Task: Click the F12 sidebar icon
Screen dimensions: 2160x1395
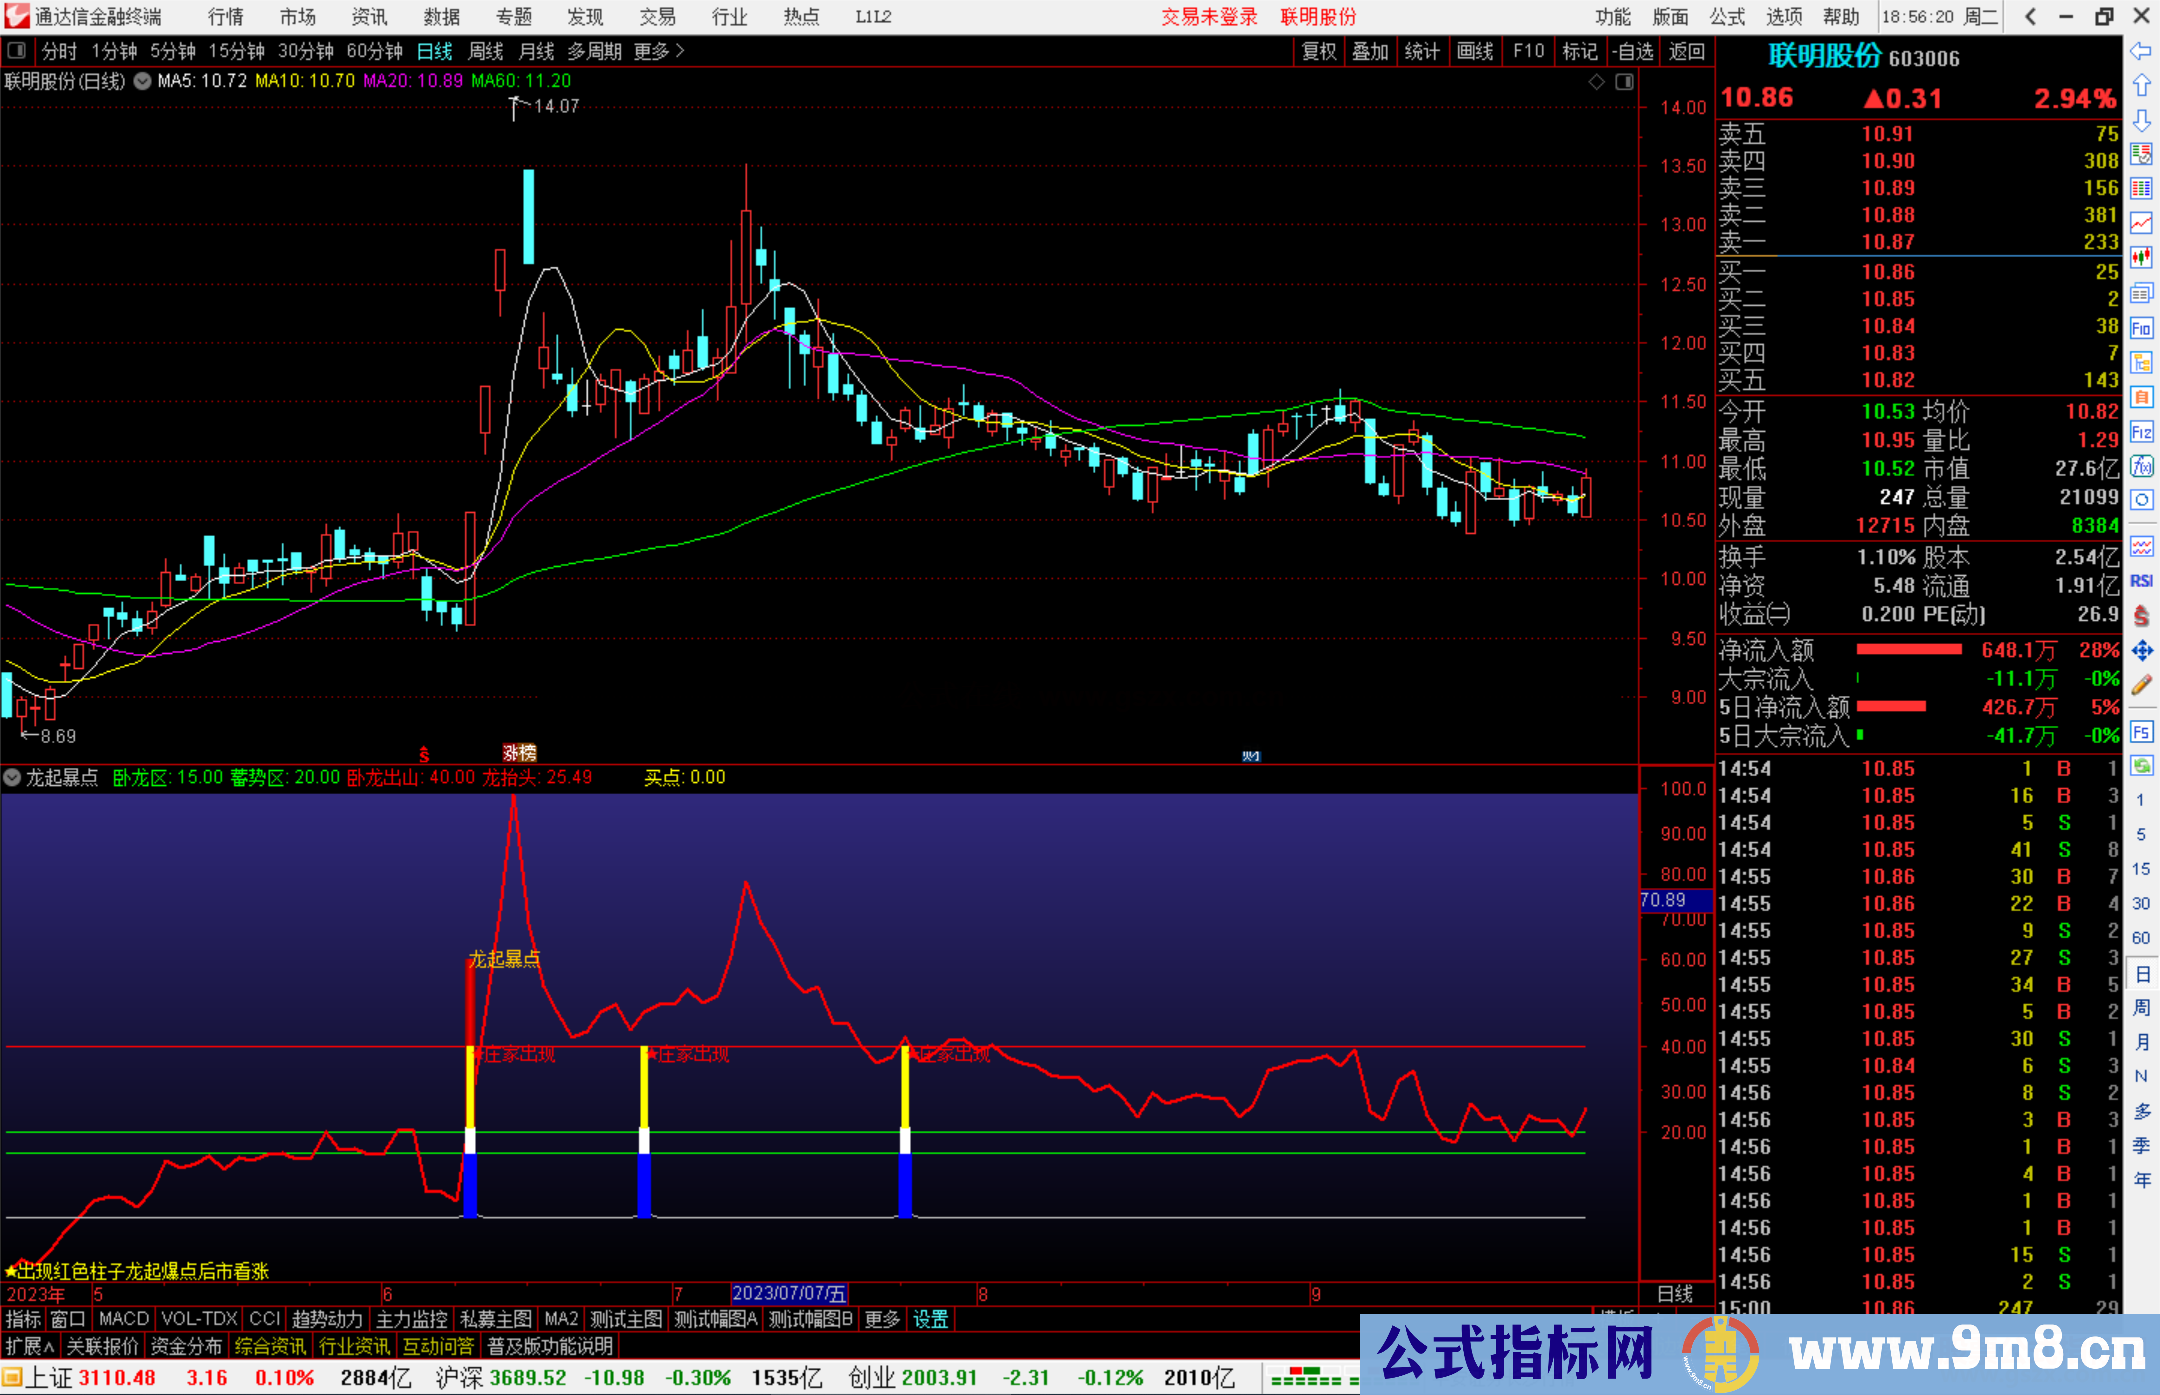Action: (x=2141, y=432)
